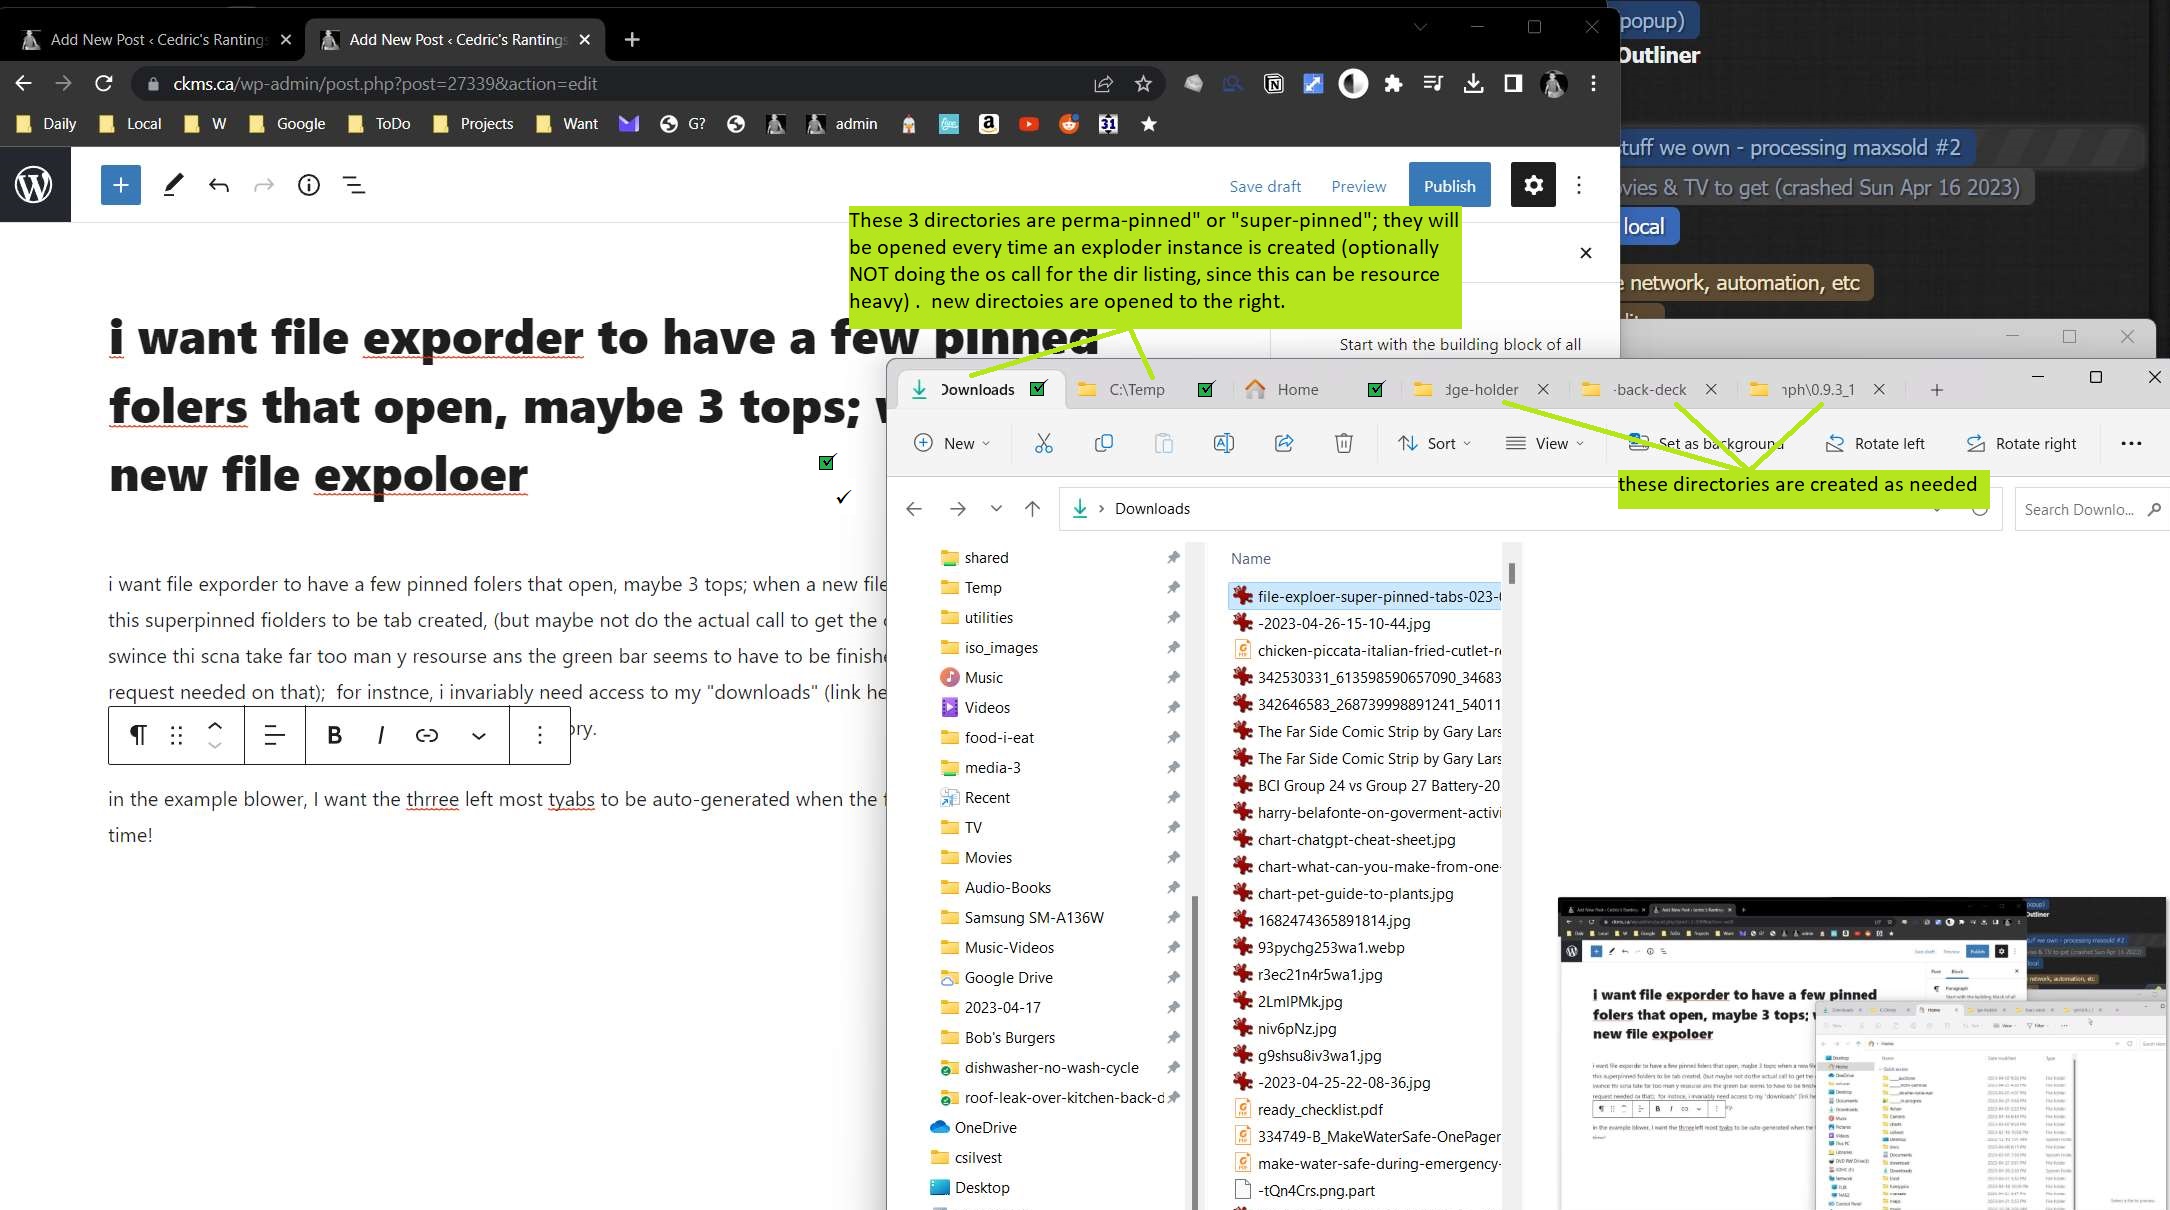Image resolution: width=2170 pixels, height=1210 pixels.
Task: Click the Search Downloads input field
Action: [x=2078, y=509]
